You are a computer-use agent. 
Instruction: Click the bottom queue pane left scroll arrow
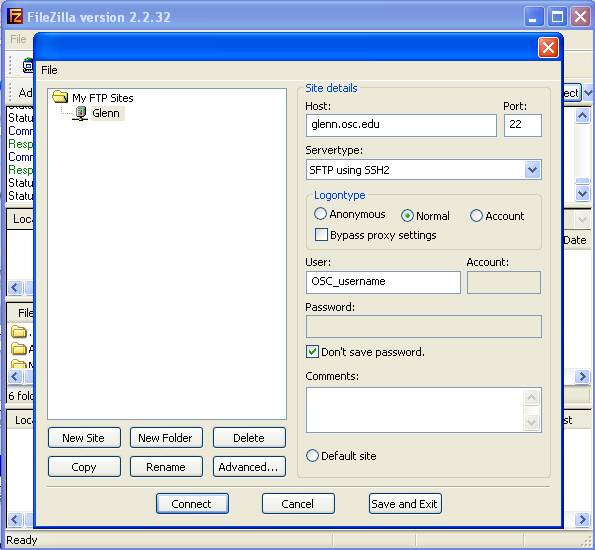tap(14, 519)
